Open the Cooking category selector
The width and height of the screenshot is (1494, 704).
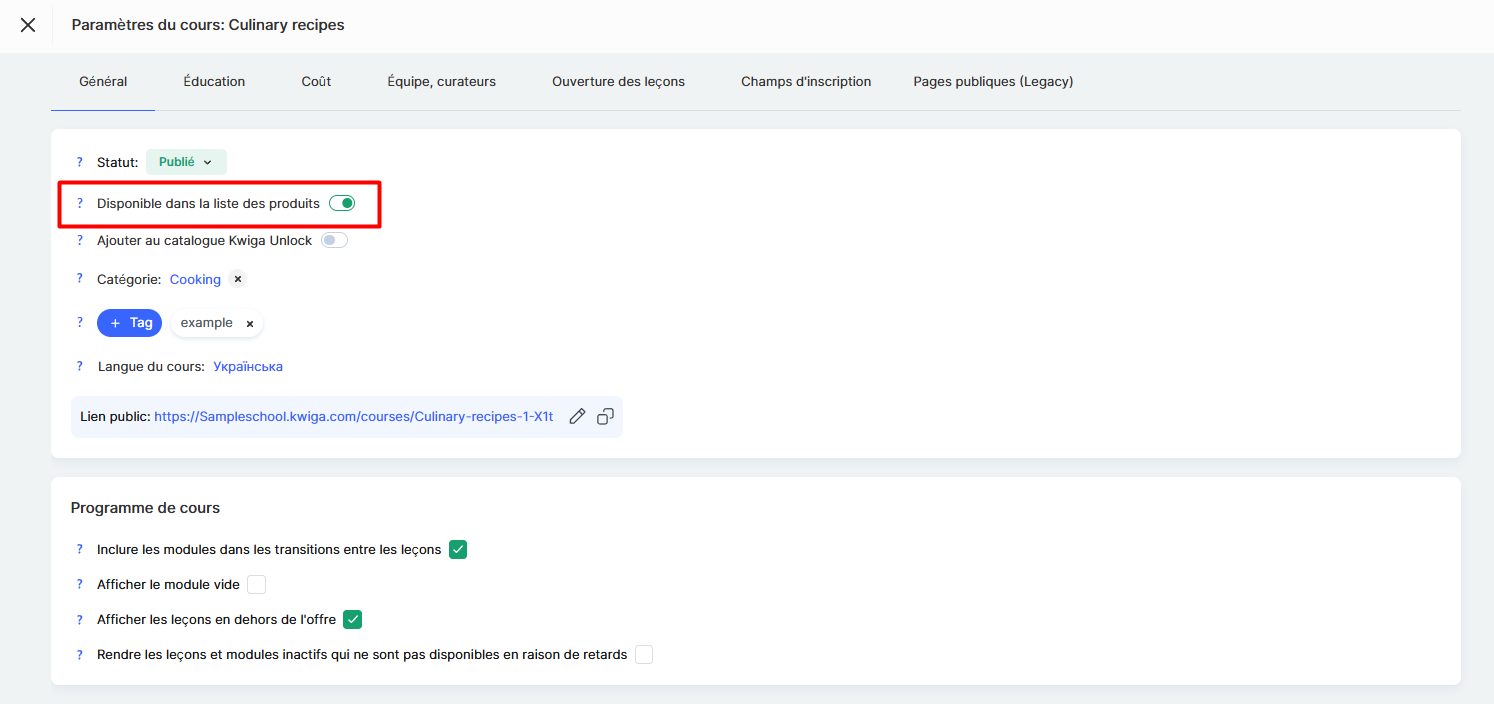pyautogui.click(x=195, y=280)
